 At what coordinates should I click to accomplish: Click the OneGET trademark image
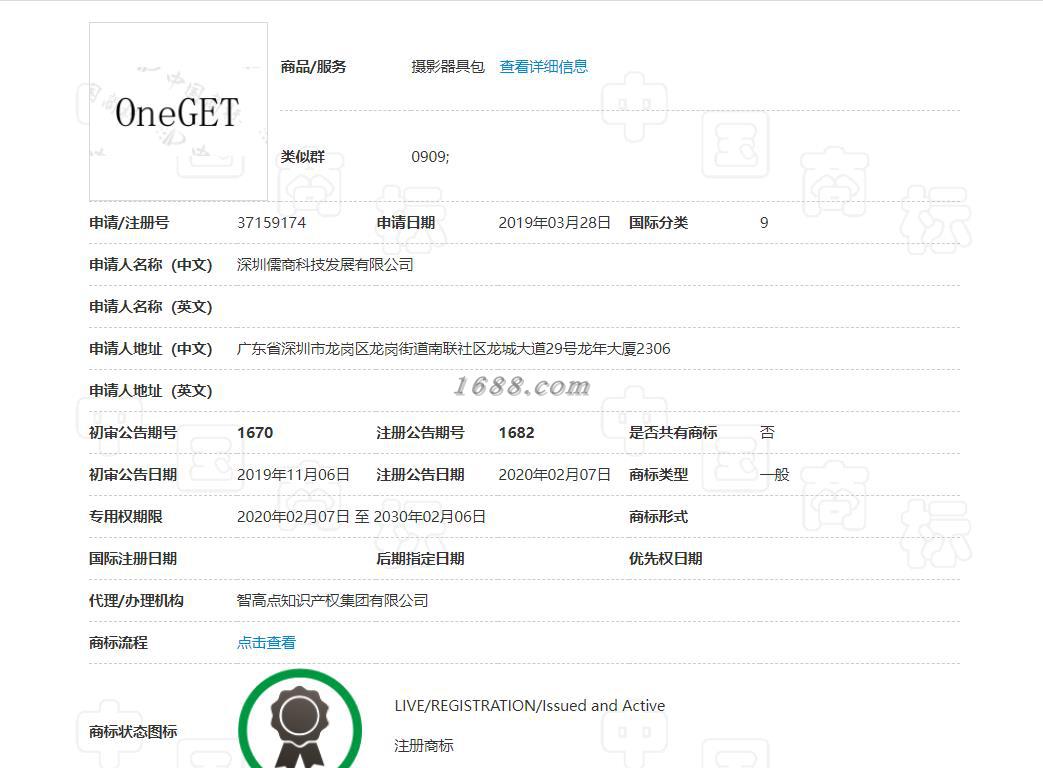point(178,112)
